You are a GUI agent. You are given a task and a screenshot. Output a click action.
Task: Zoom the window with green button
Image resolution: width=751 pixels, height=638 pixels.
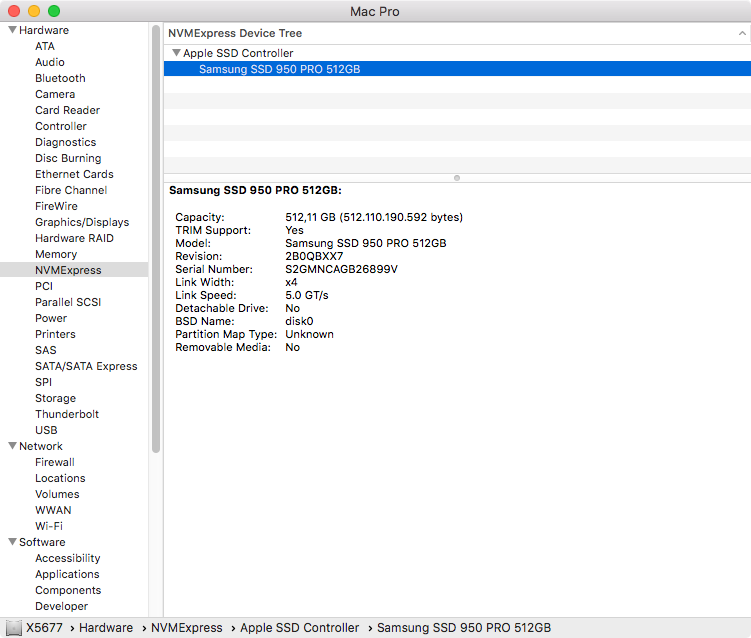[x=54, y=11]
